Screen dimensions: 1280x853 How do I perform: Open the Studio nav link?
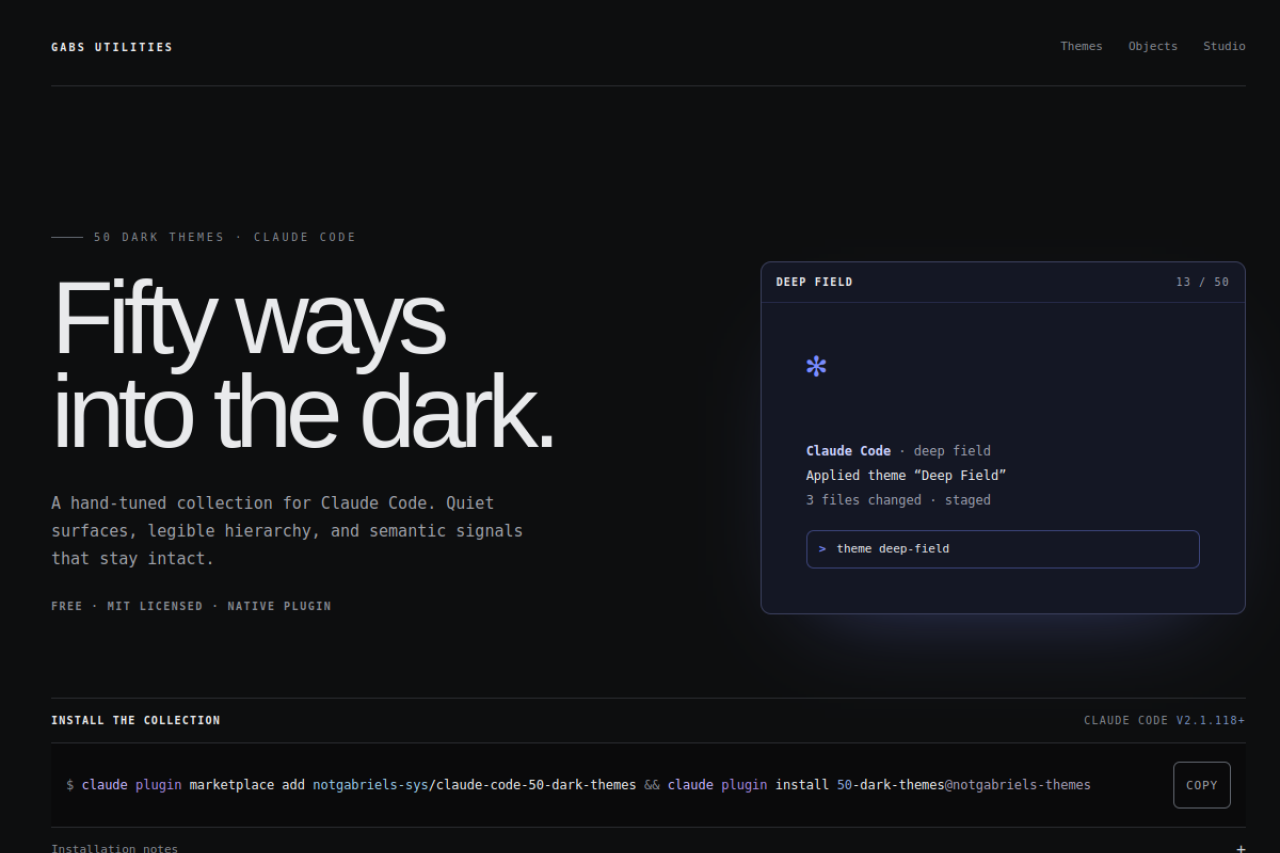[x=1224, y=46]
